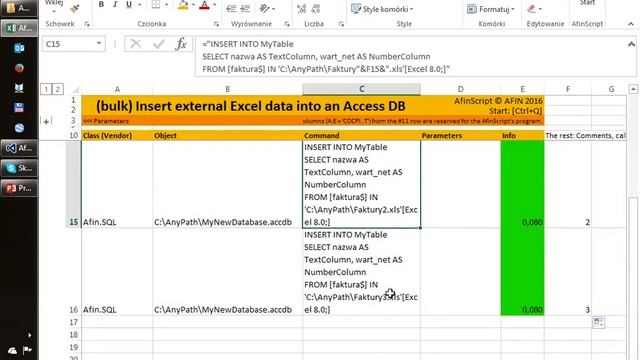640x360 pixels.
Task: Open fill color dropdown arrow
Action: [x=193, y=5]
